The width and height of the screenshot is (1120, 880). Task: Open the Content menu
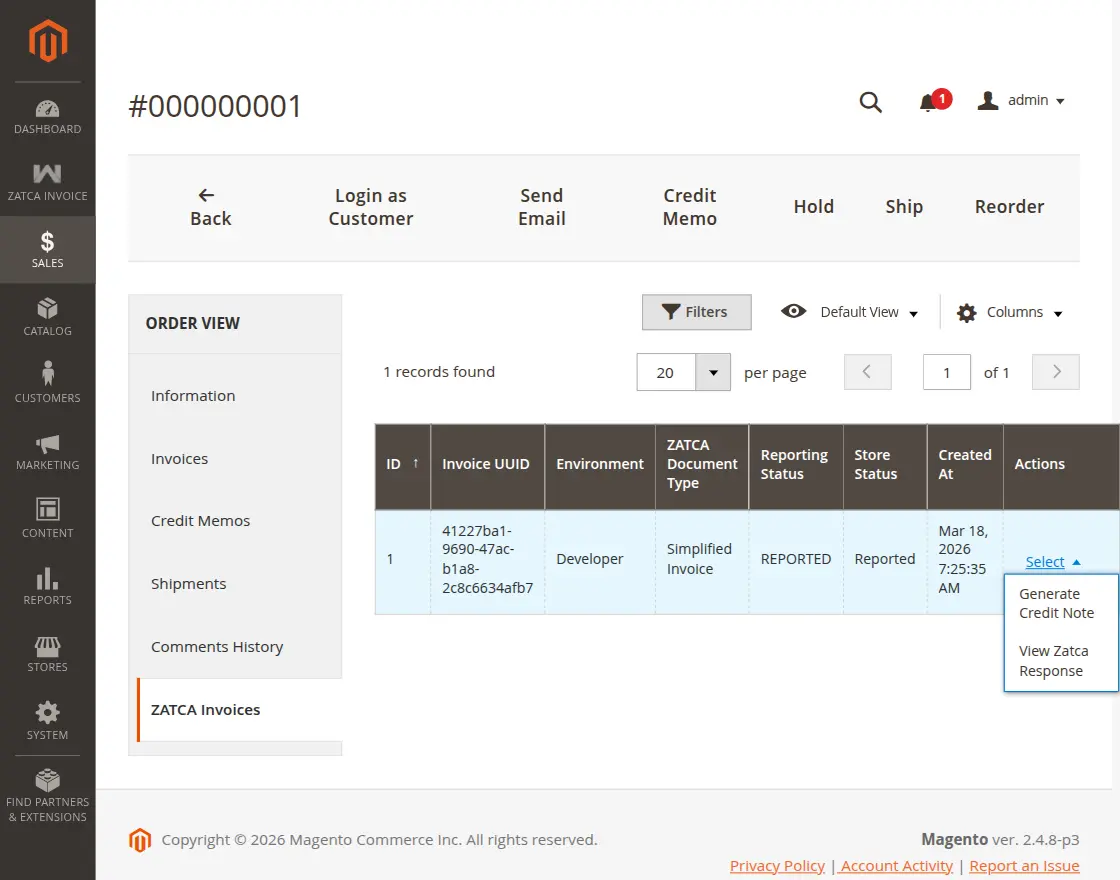[48, 518]
